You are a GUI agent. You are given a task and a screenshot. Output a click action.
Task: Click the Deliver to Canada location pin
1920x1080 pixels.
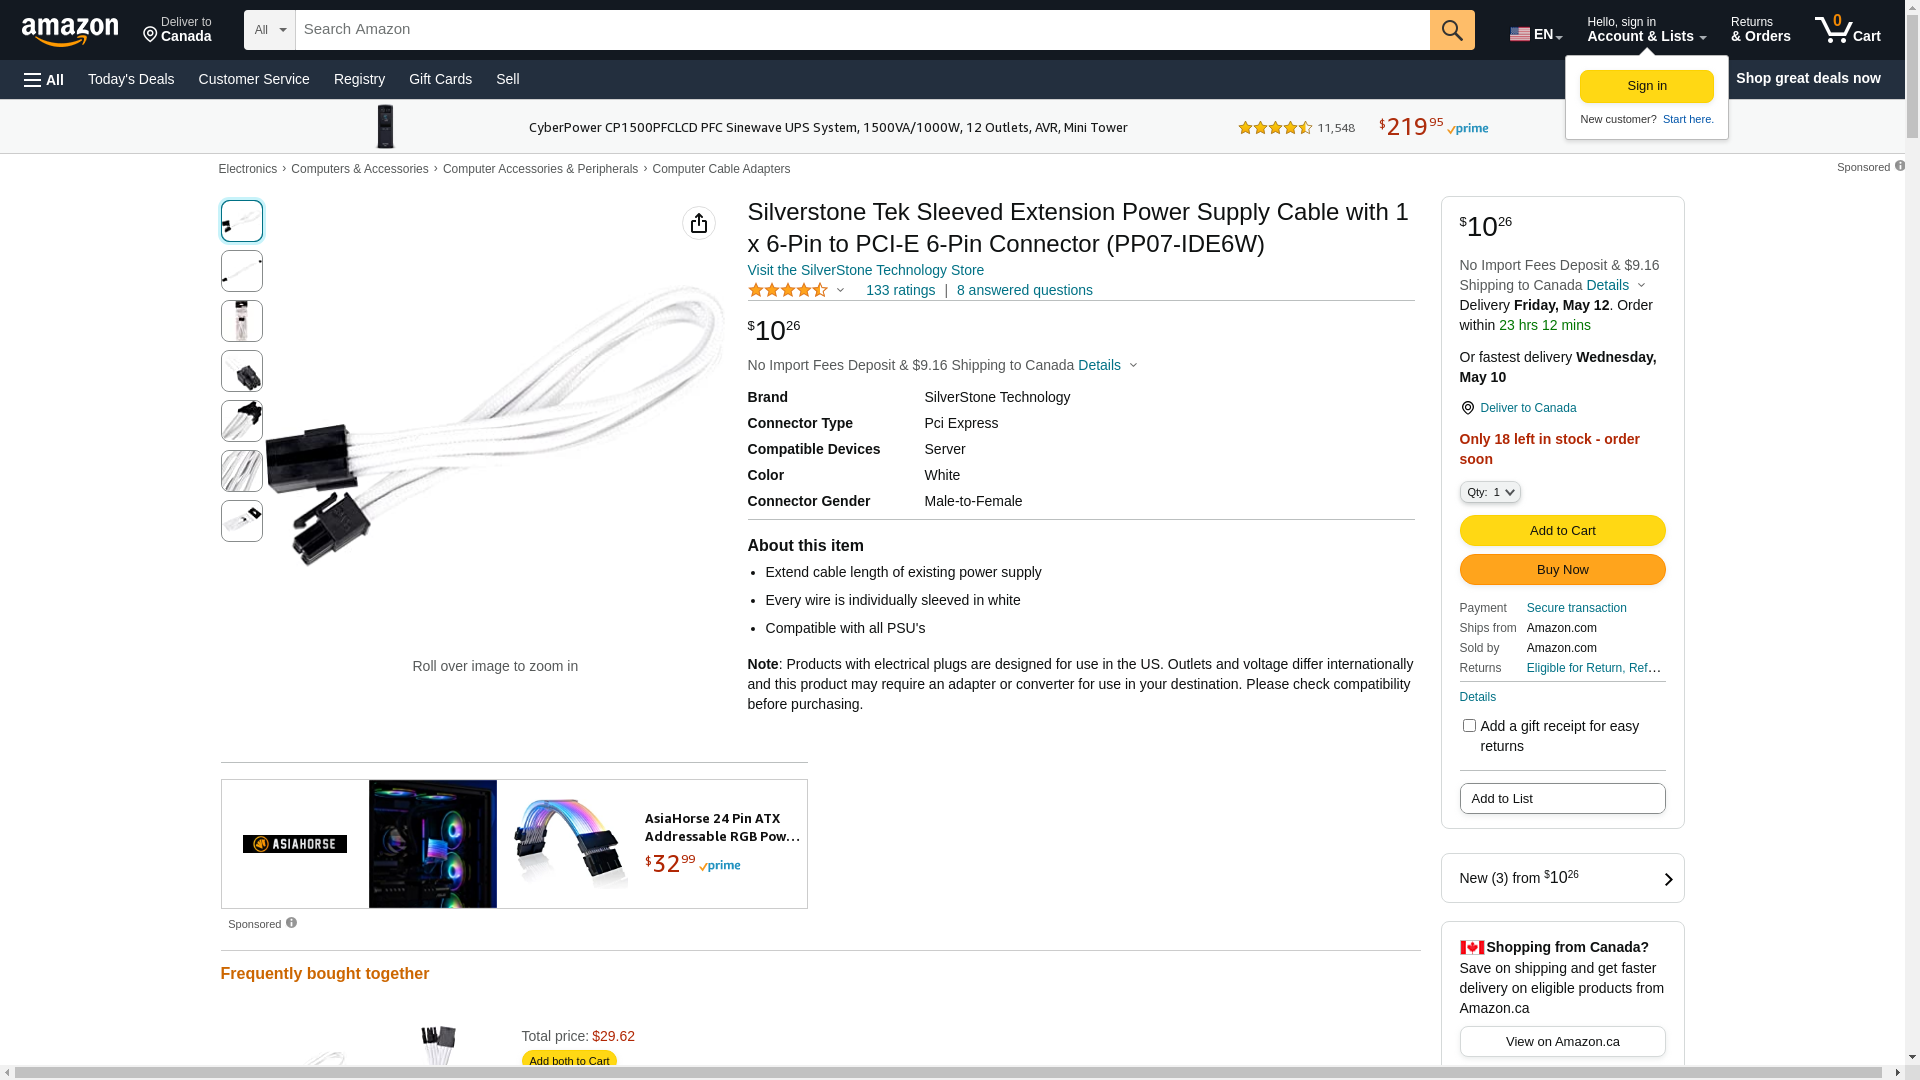(1467, 408)
